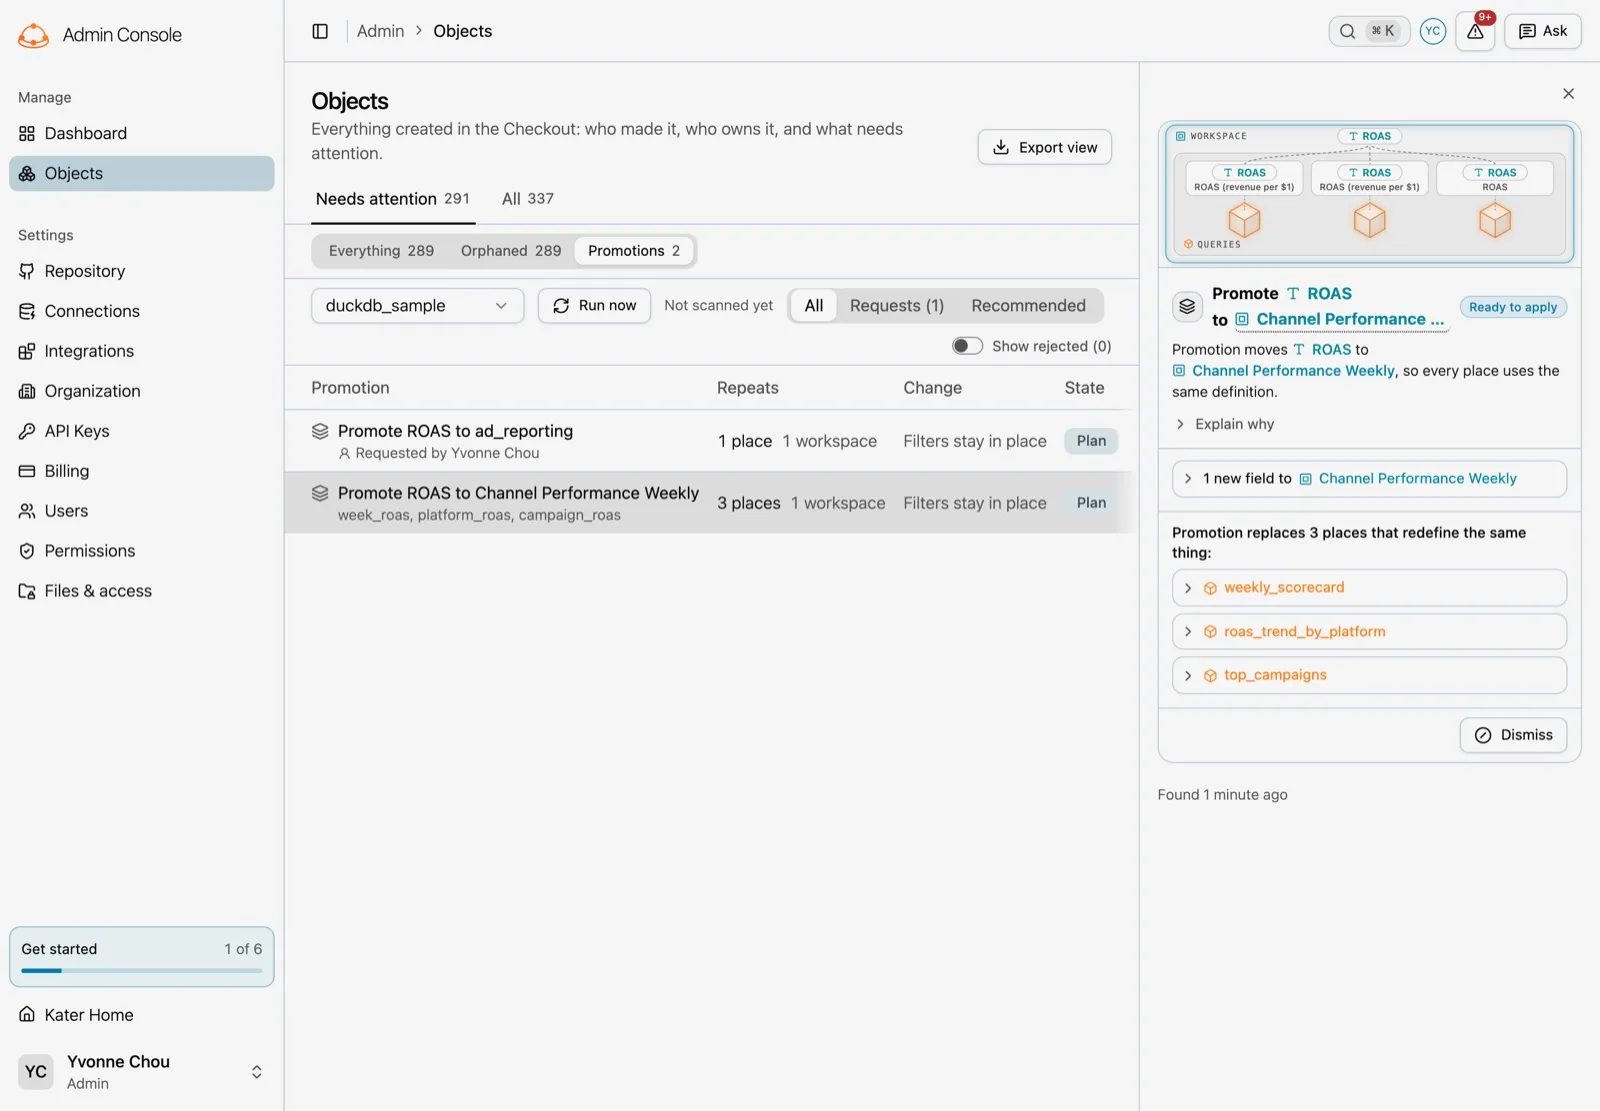Click the Get started progress bar
Image resolution: width=1600 pixels, height=1111 pixels.
141,970
